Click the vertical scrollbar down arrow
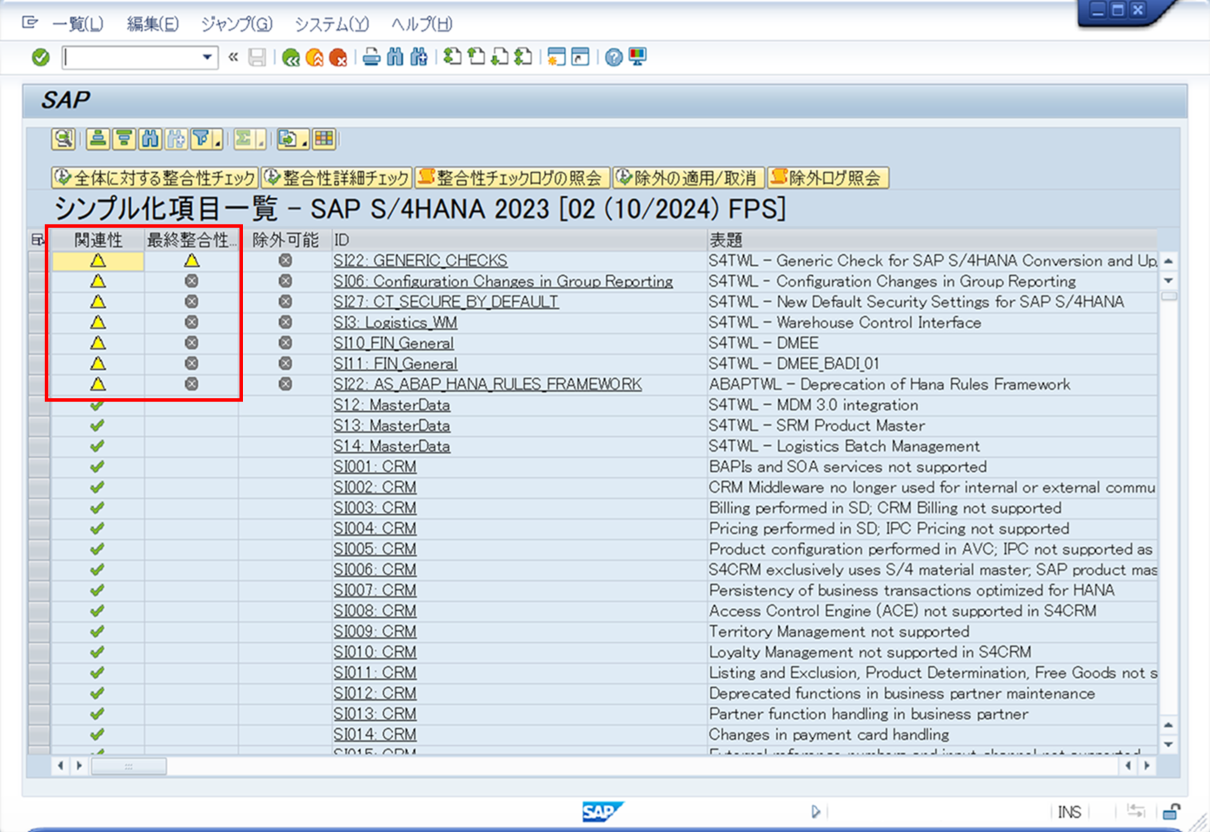 (x=1167, y=745)
